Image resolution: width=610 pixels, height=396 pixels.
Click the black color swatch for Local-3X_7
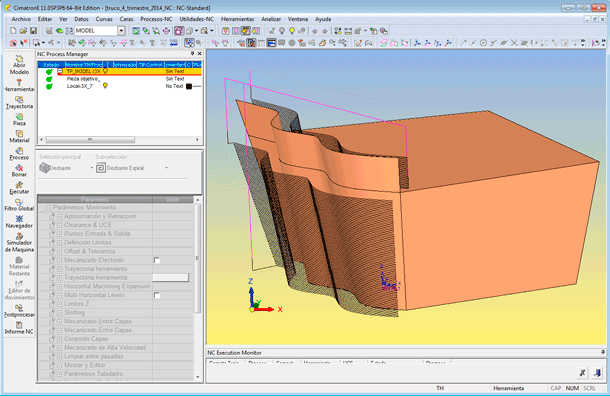(x=189, y=86)
